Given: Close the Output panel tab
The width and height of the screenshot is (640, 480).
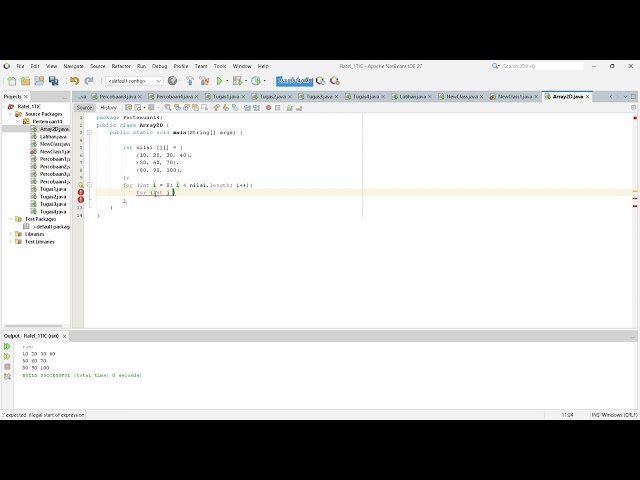Looking at the screenshot, I should (64, 336).
